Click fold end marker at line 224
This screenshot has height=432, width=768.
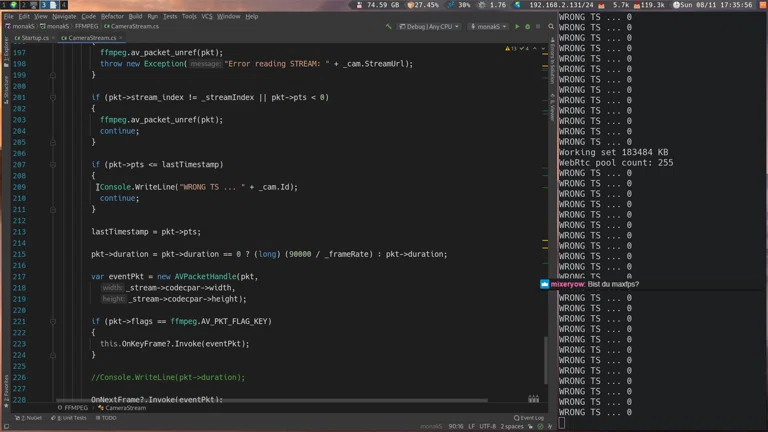pos(53,355)
